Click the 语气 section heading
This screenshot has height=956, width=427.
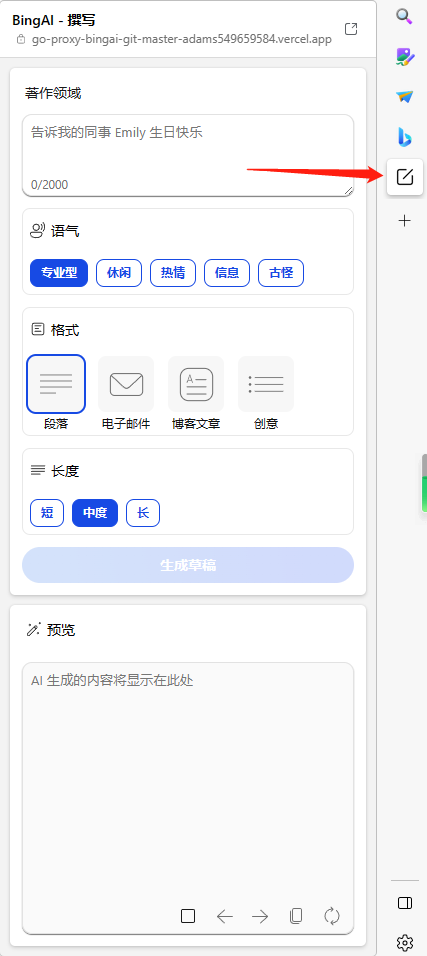pyautogui.click(x=65, y=232)
